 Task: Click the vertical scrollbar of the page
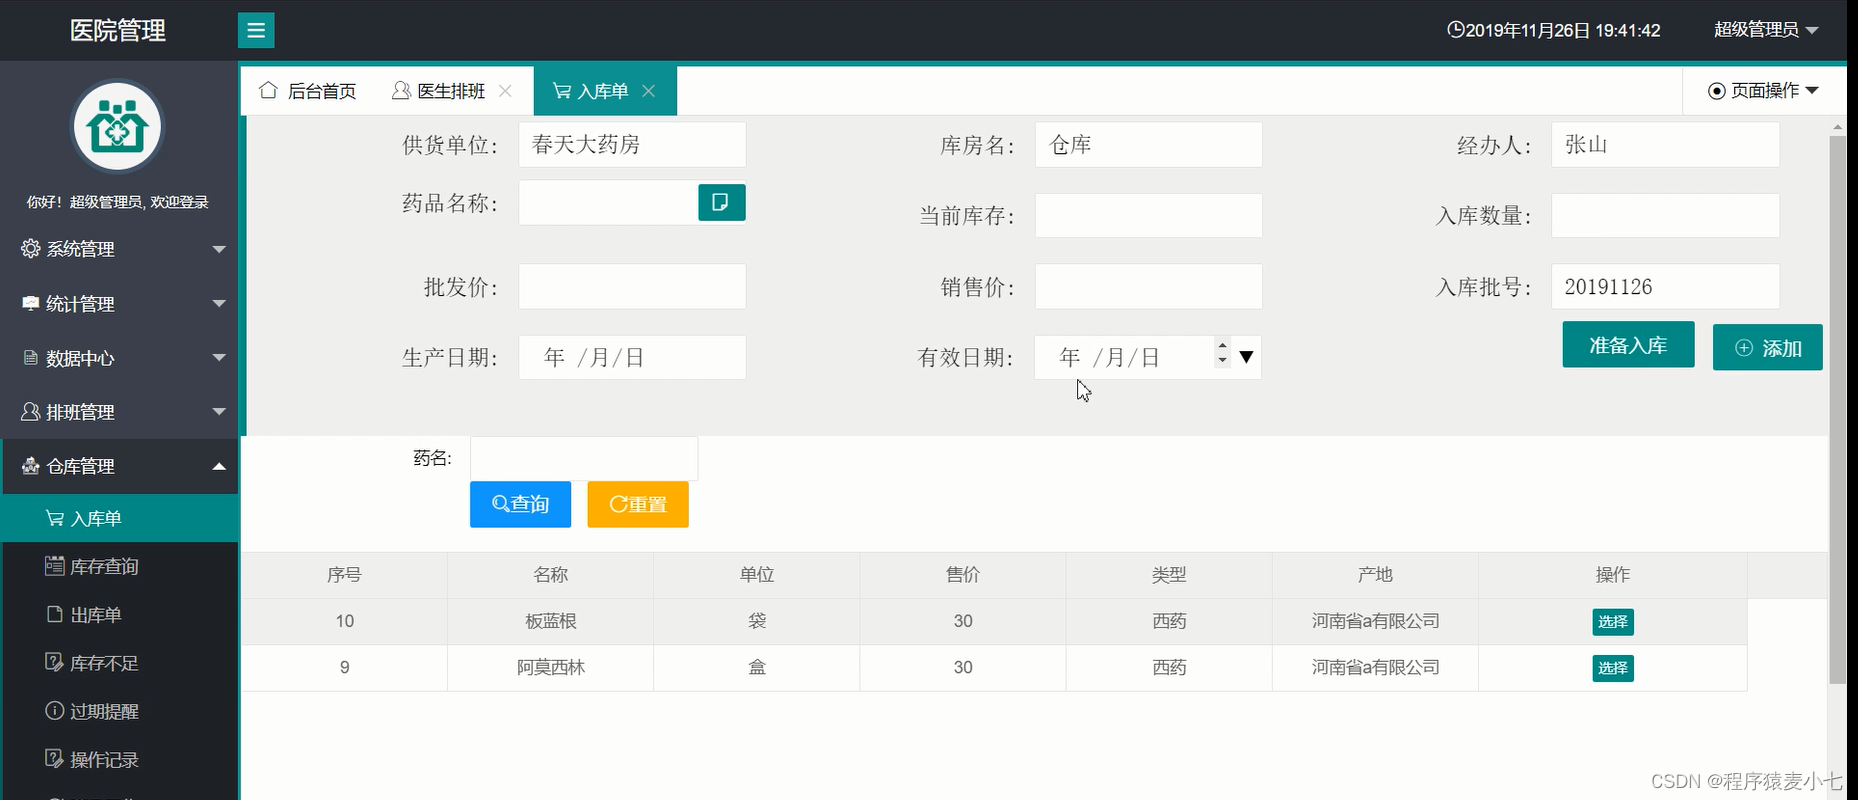(1837, 410)
